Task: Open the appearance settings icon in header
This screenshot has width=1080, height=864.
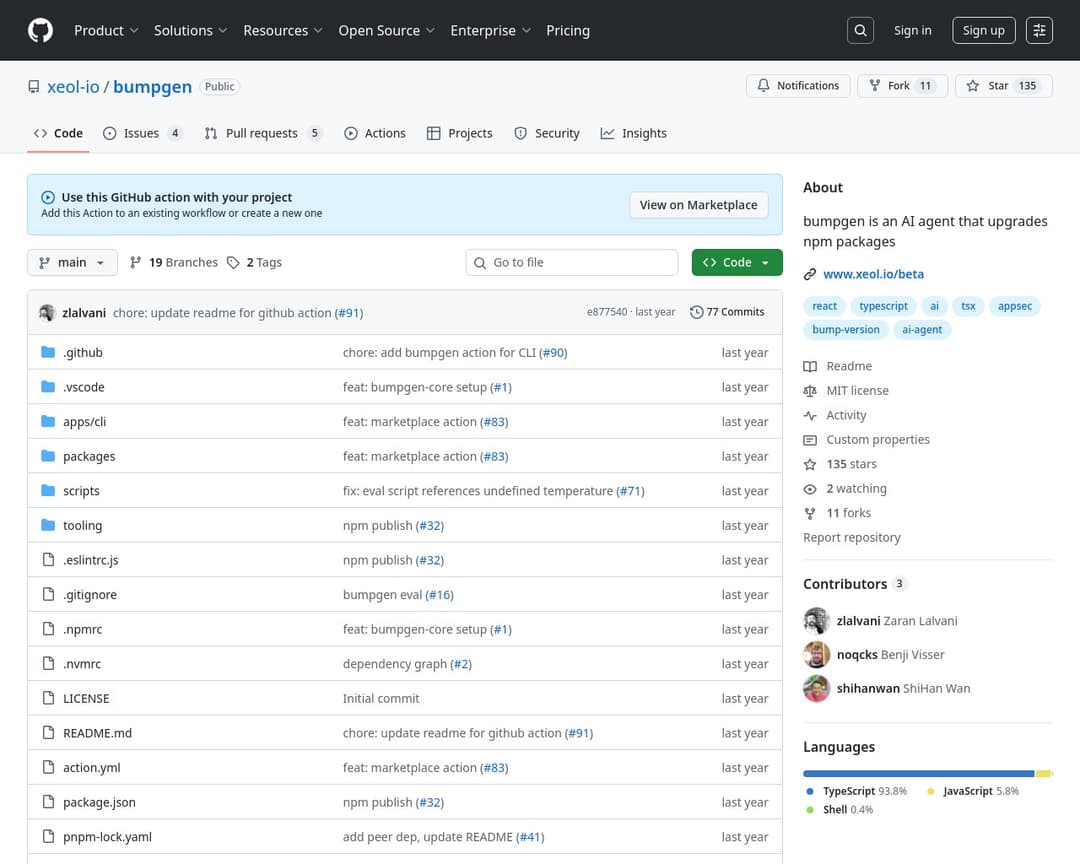Action: click(x=1040, y=30)
